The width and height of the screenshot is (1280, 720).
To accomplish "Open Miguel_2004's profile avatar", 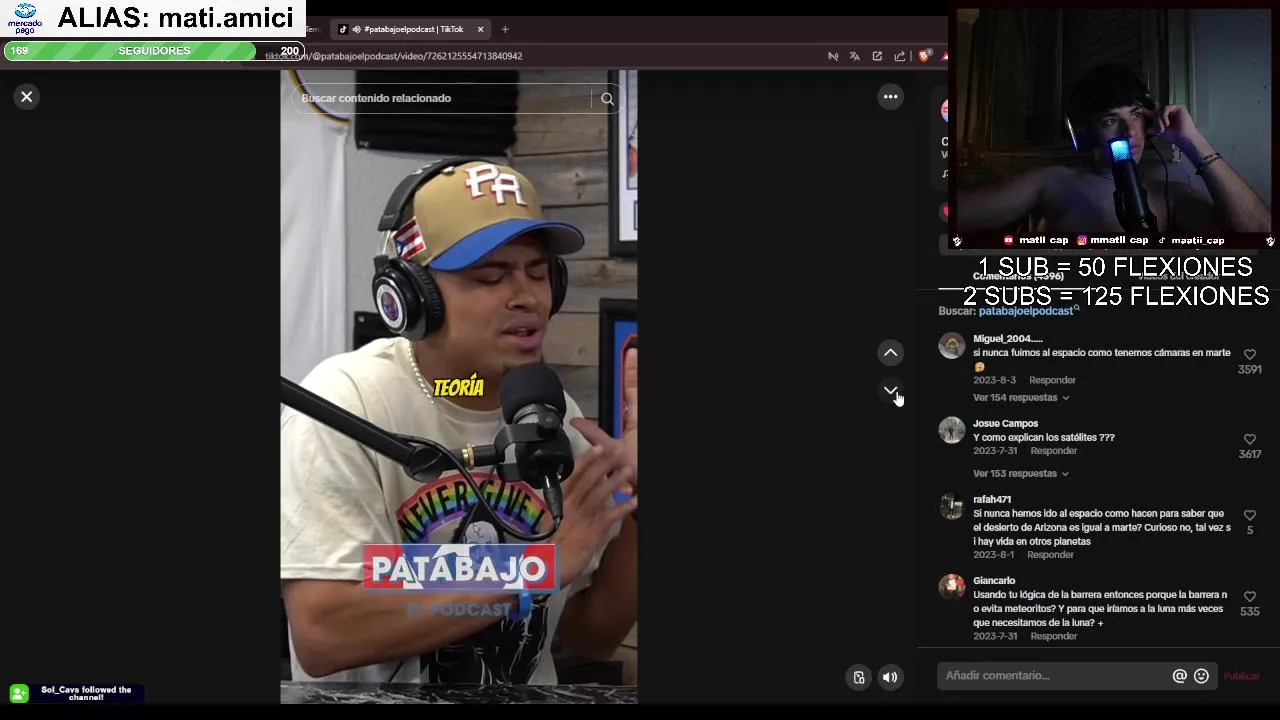I will point(952,346).
